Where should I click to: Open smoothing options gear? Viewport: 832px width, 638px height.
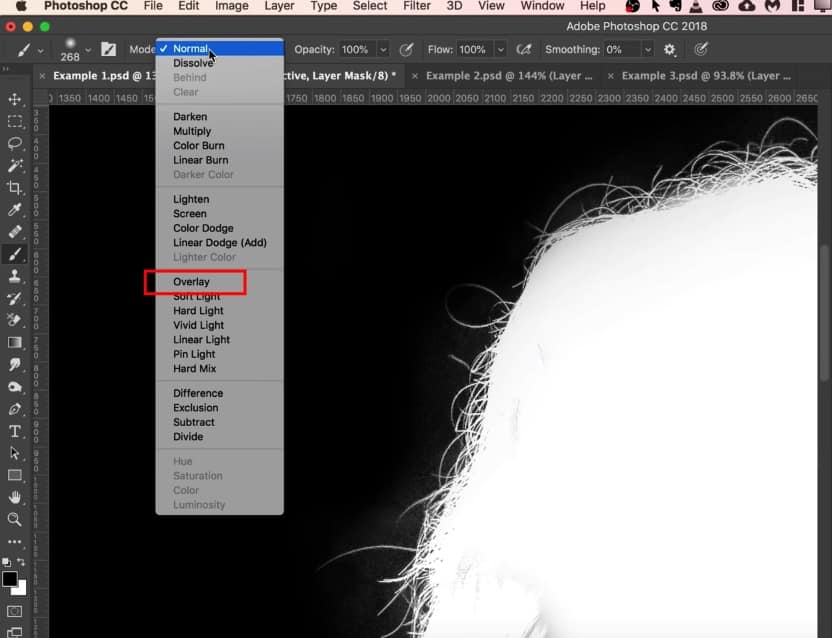click(x=669, y=49)
